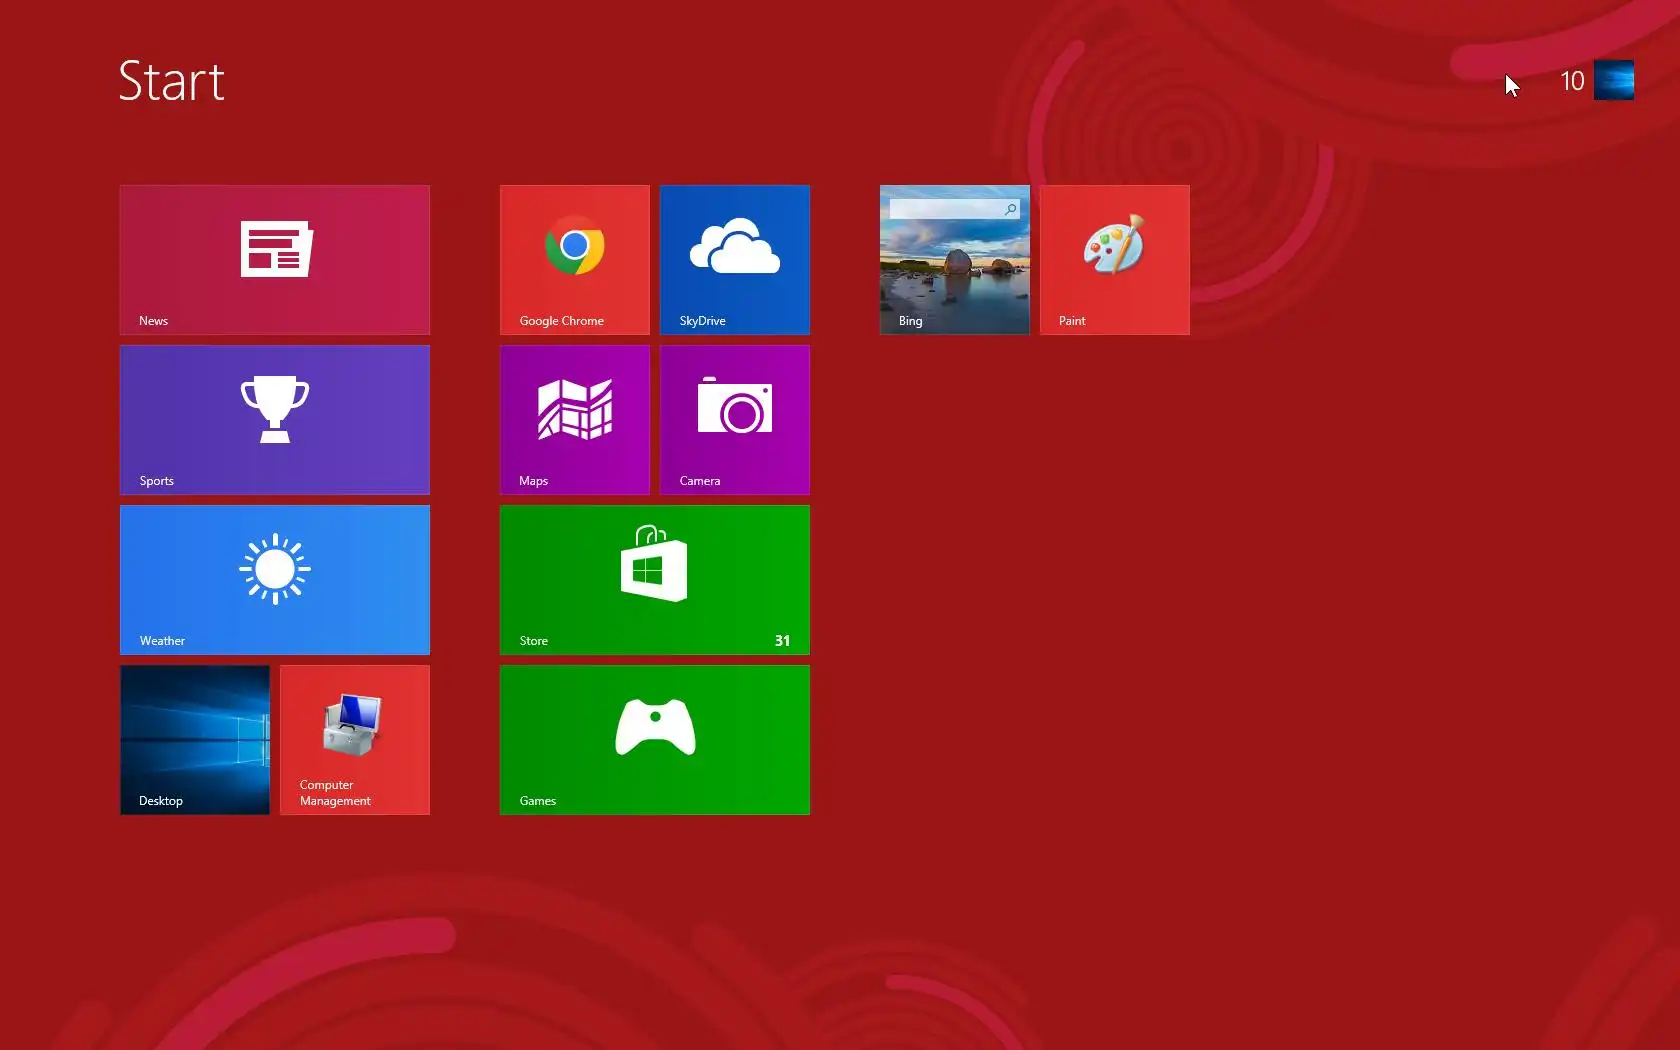This screenshot has width=1680, height=1050.
Task: Open the Bing search tile
Action: [955, 260]
